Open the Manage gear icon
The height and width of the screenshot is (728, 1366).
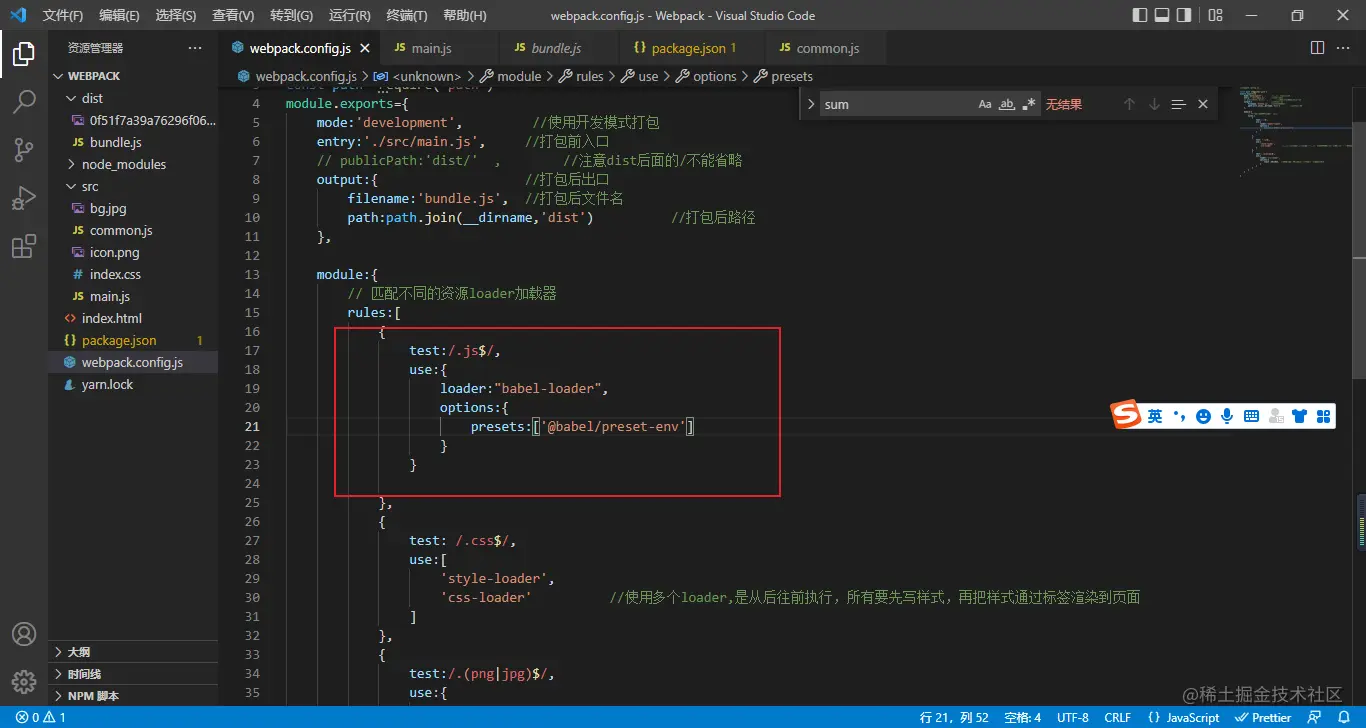[x=24, y=682]
